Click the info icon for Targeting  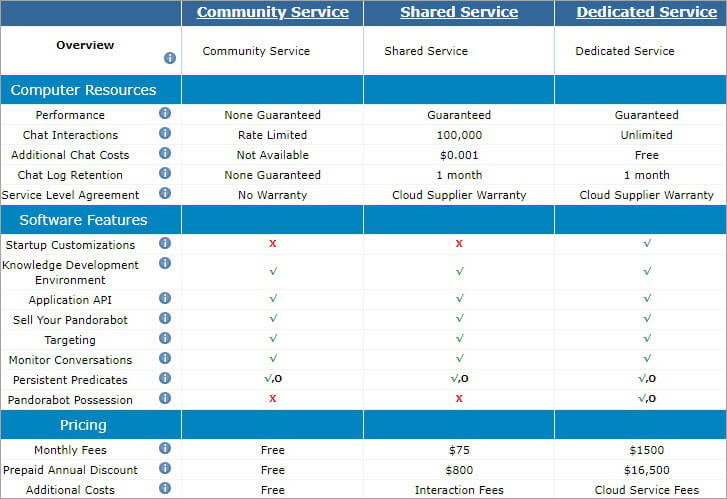[165, 338]
